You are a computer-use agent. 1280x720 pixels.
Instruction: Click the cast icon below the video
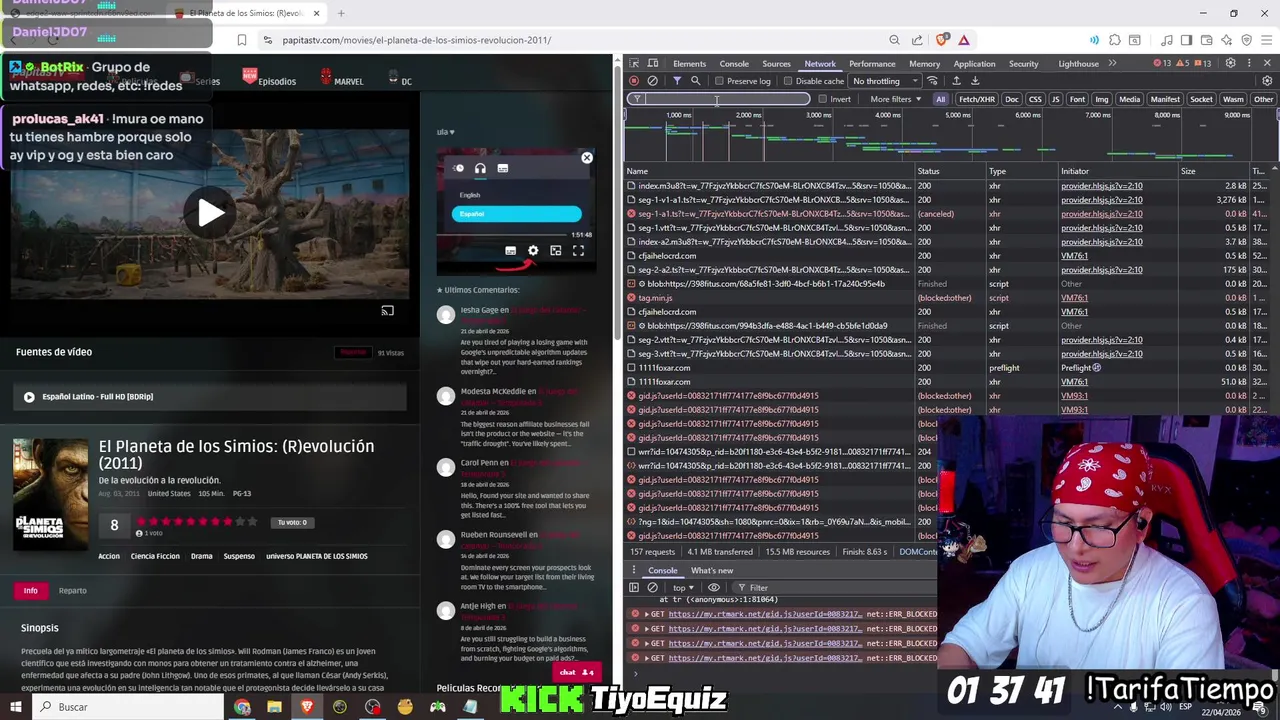pyautogui.click(x=388, y=310)
